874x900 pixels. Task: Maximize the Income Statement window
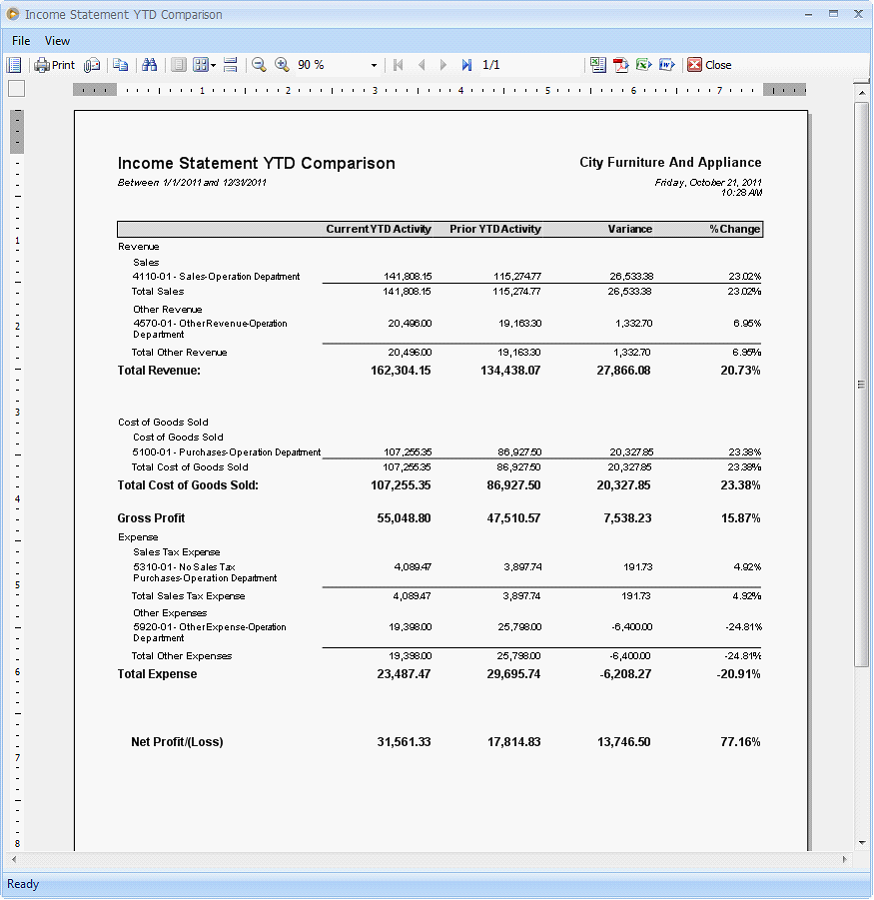[x=833, y=14]
